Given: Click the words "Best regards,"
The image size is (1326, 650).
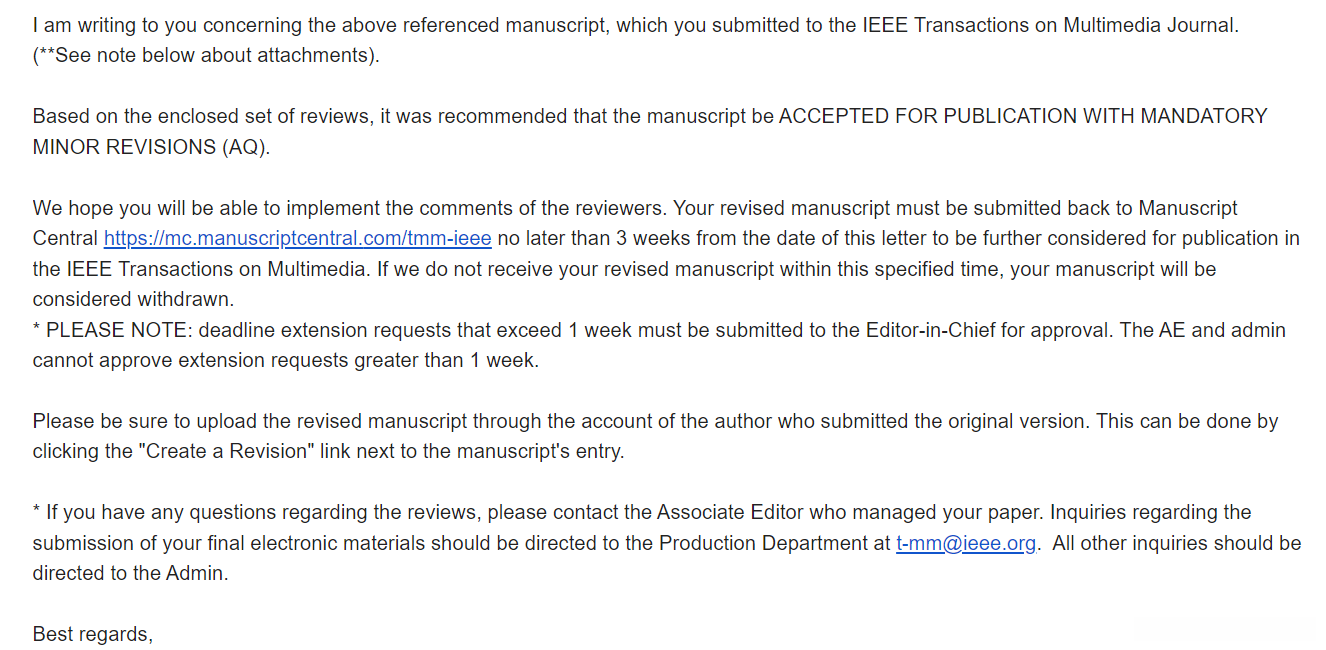Looking at the screenshot, I should (92, 634).
